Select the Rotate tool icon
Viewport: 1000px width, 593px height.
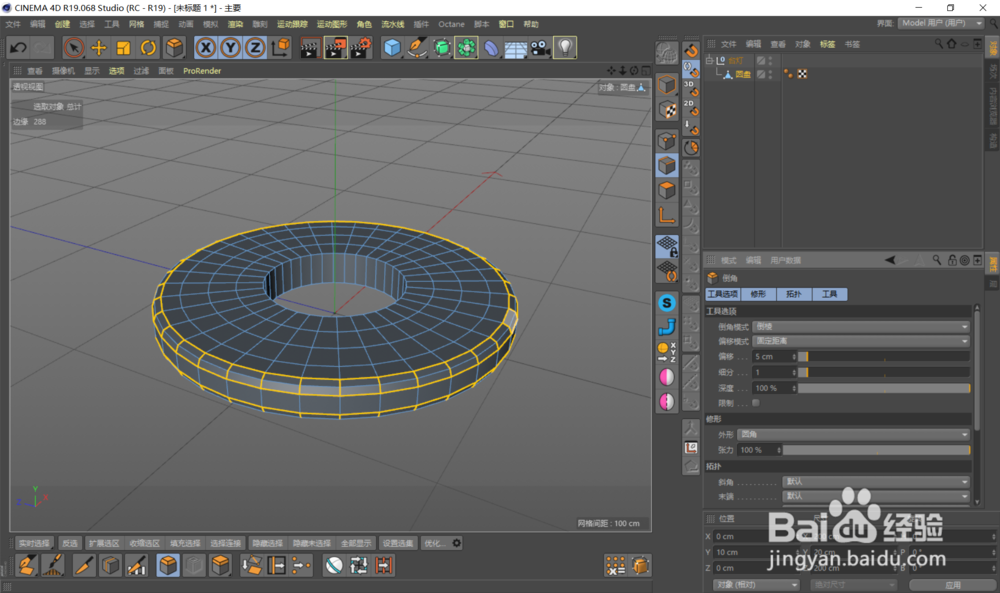pyautogui.click(x=149, y=48)
